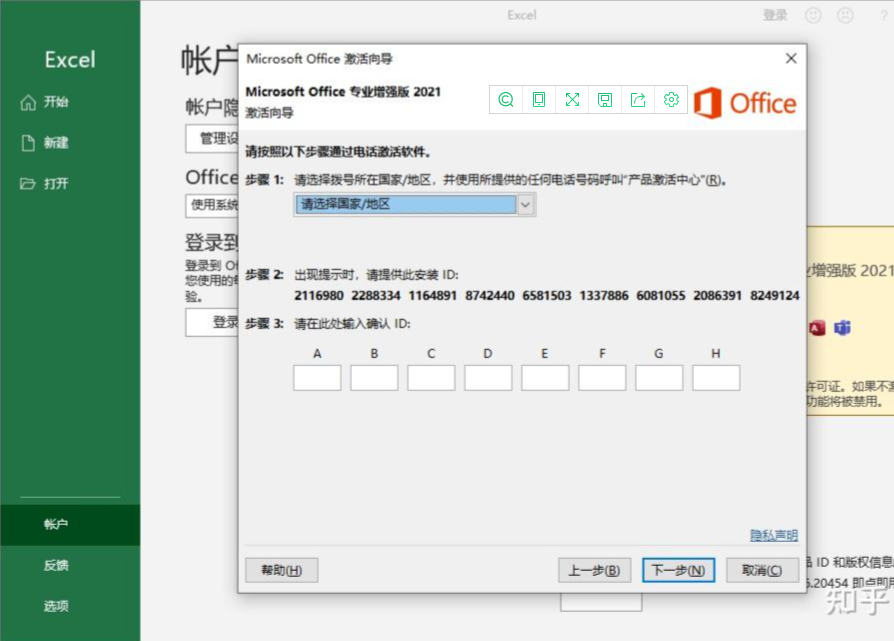Screen dimensions: 894x641
Task: Click the Teams app icon behind dialog
Action: [x=842, y=328]
